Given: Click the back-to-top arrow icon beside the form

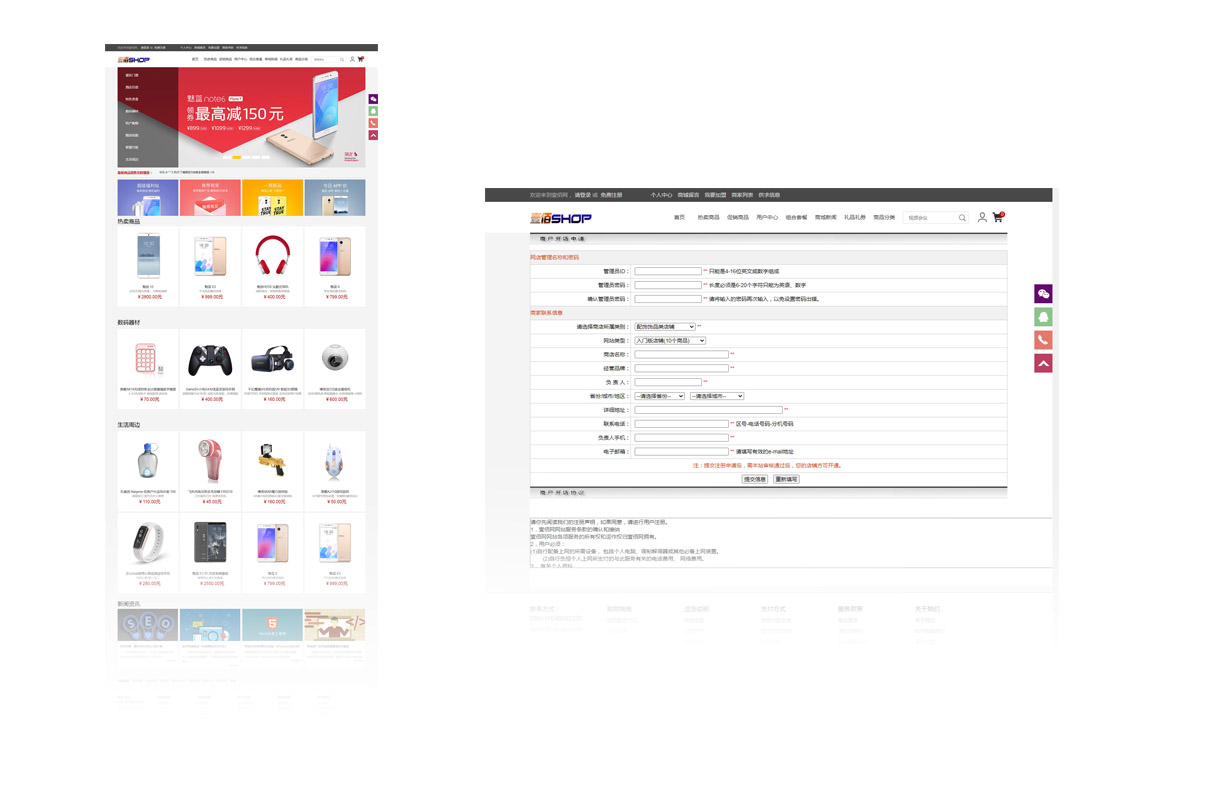Looking at the screenshot, I should tap(1043, 363).
